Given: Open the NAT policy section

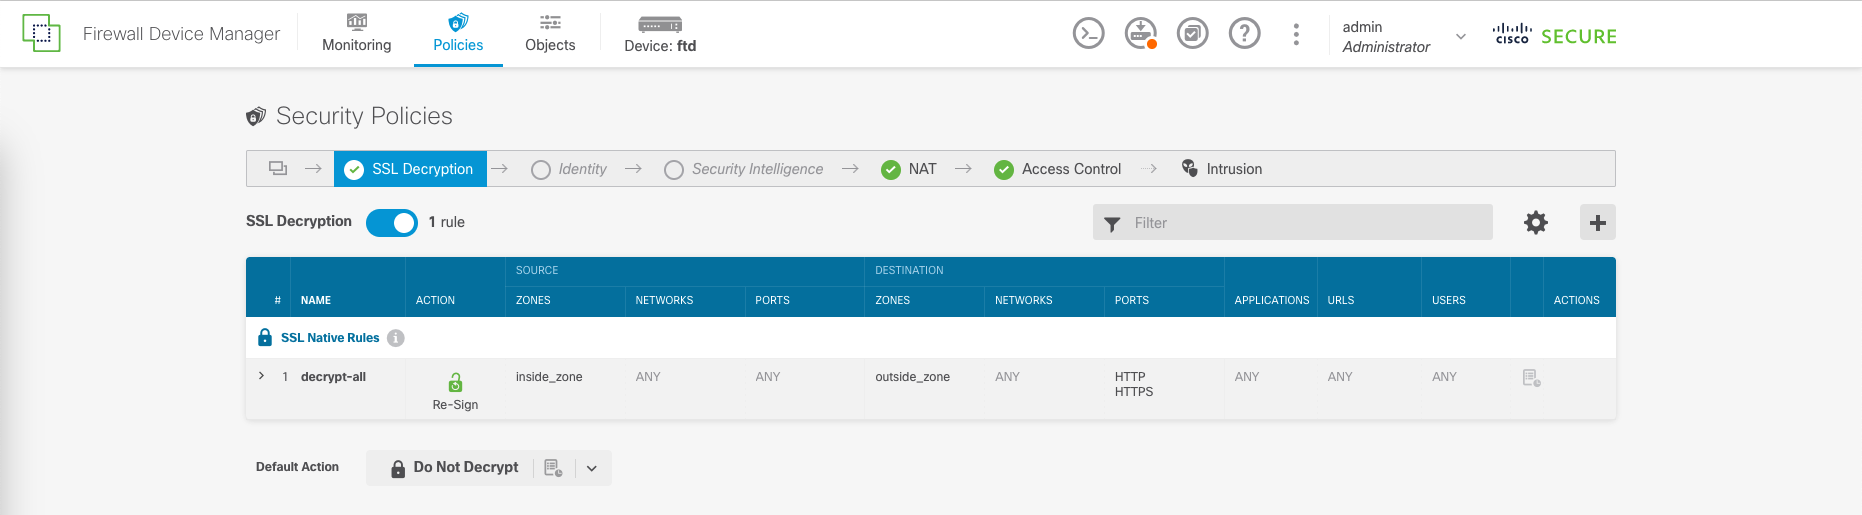Looking at the screenshot, I should (909, 169).
